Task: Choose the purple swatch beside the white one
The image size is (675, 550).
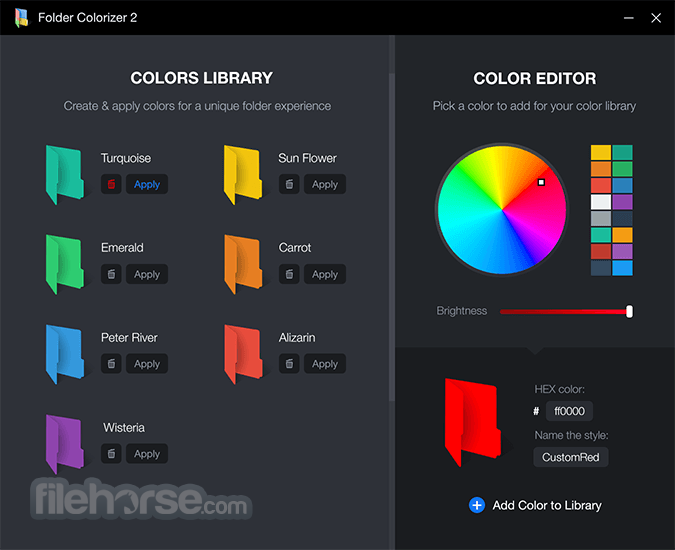Action: [x=622, y=202]
